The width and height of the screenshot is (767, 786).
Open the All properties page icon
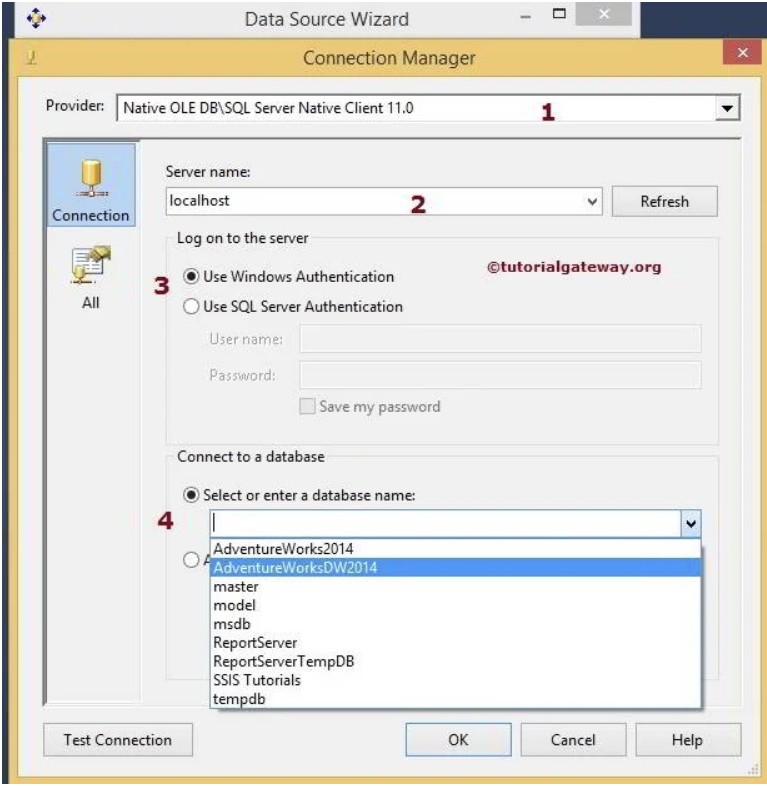(x=91, y=278)
